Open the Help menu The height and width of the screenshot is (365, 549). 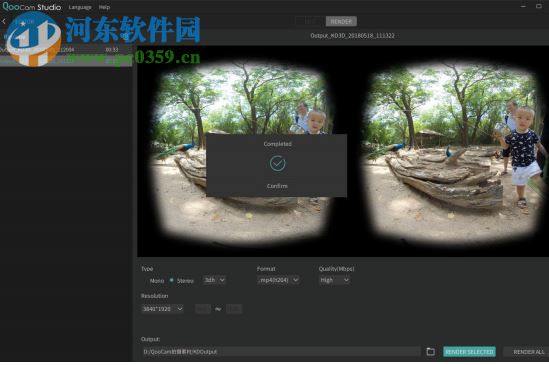pyautogui.click(x=104, y=7)
